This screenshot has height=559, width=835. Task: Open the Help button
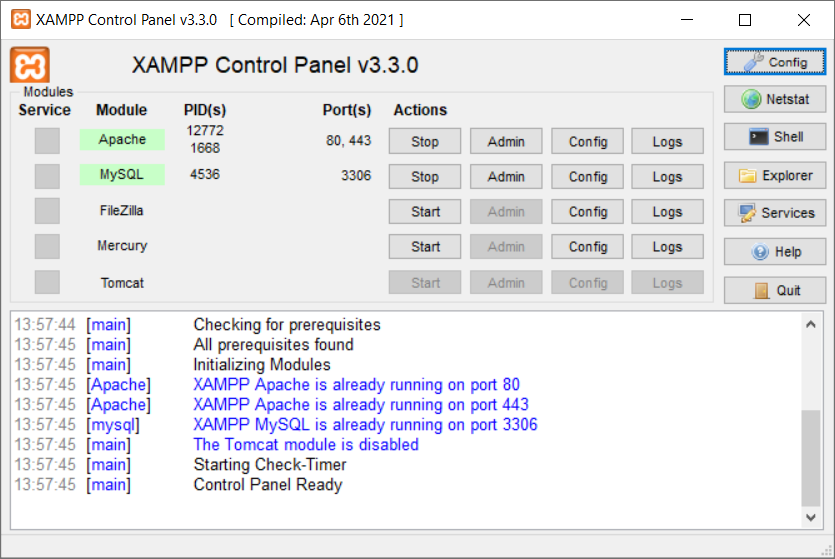tap(775, 251)
